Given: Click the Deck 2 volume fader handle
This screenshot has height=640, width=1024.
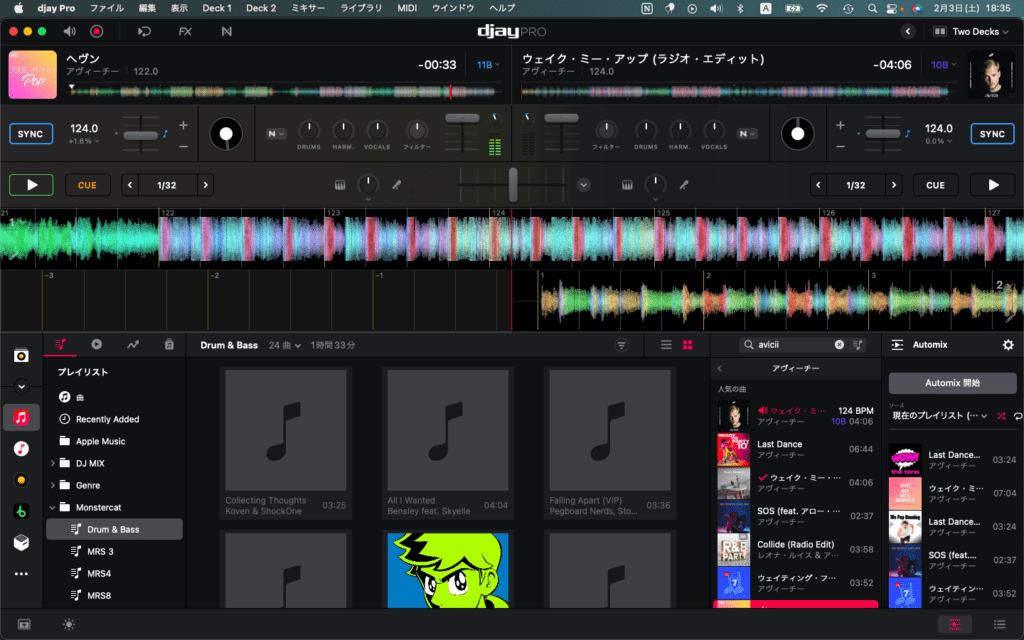Looking at the screenshot, I should [x=561, y=118].
